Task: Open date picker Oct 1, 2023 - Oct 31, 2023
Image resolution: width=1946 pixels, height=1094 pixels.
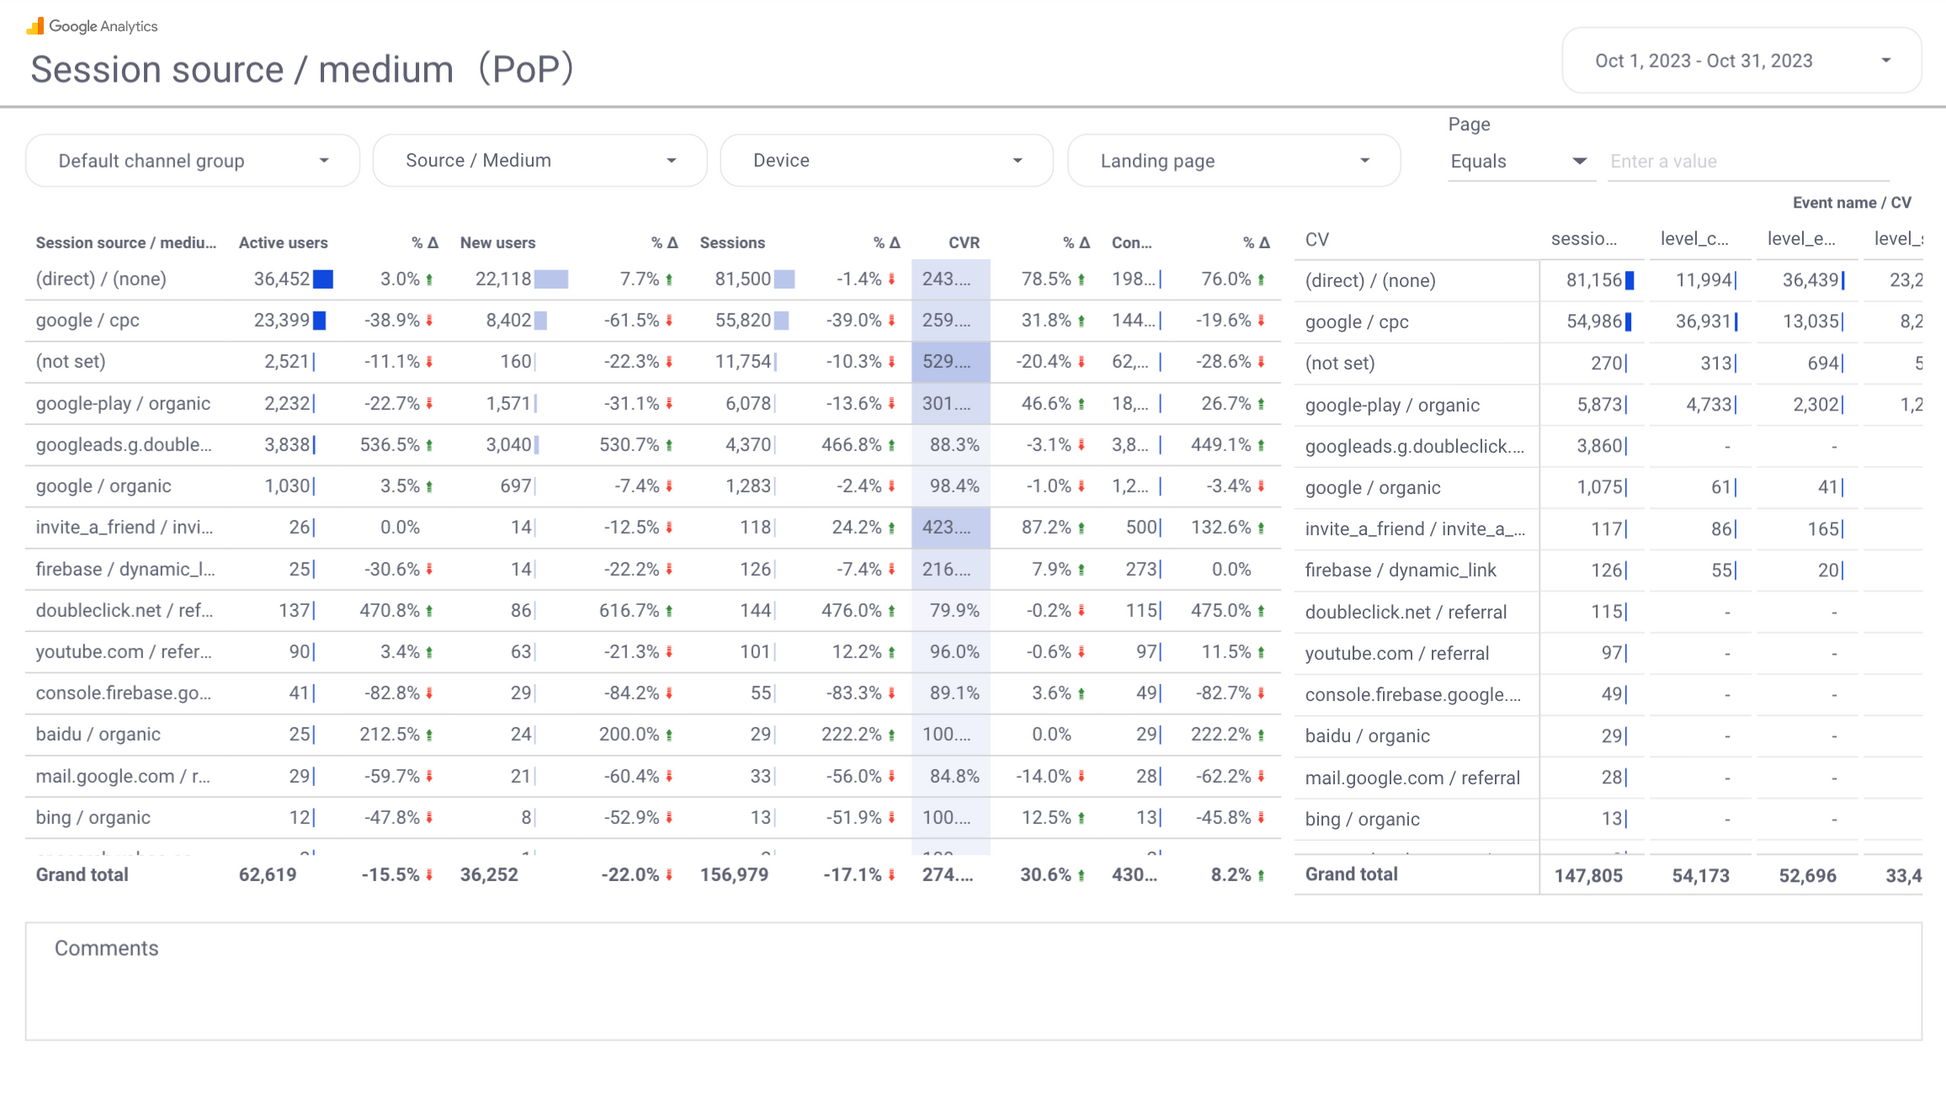Action: [x=1703, y=61]
